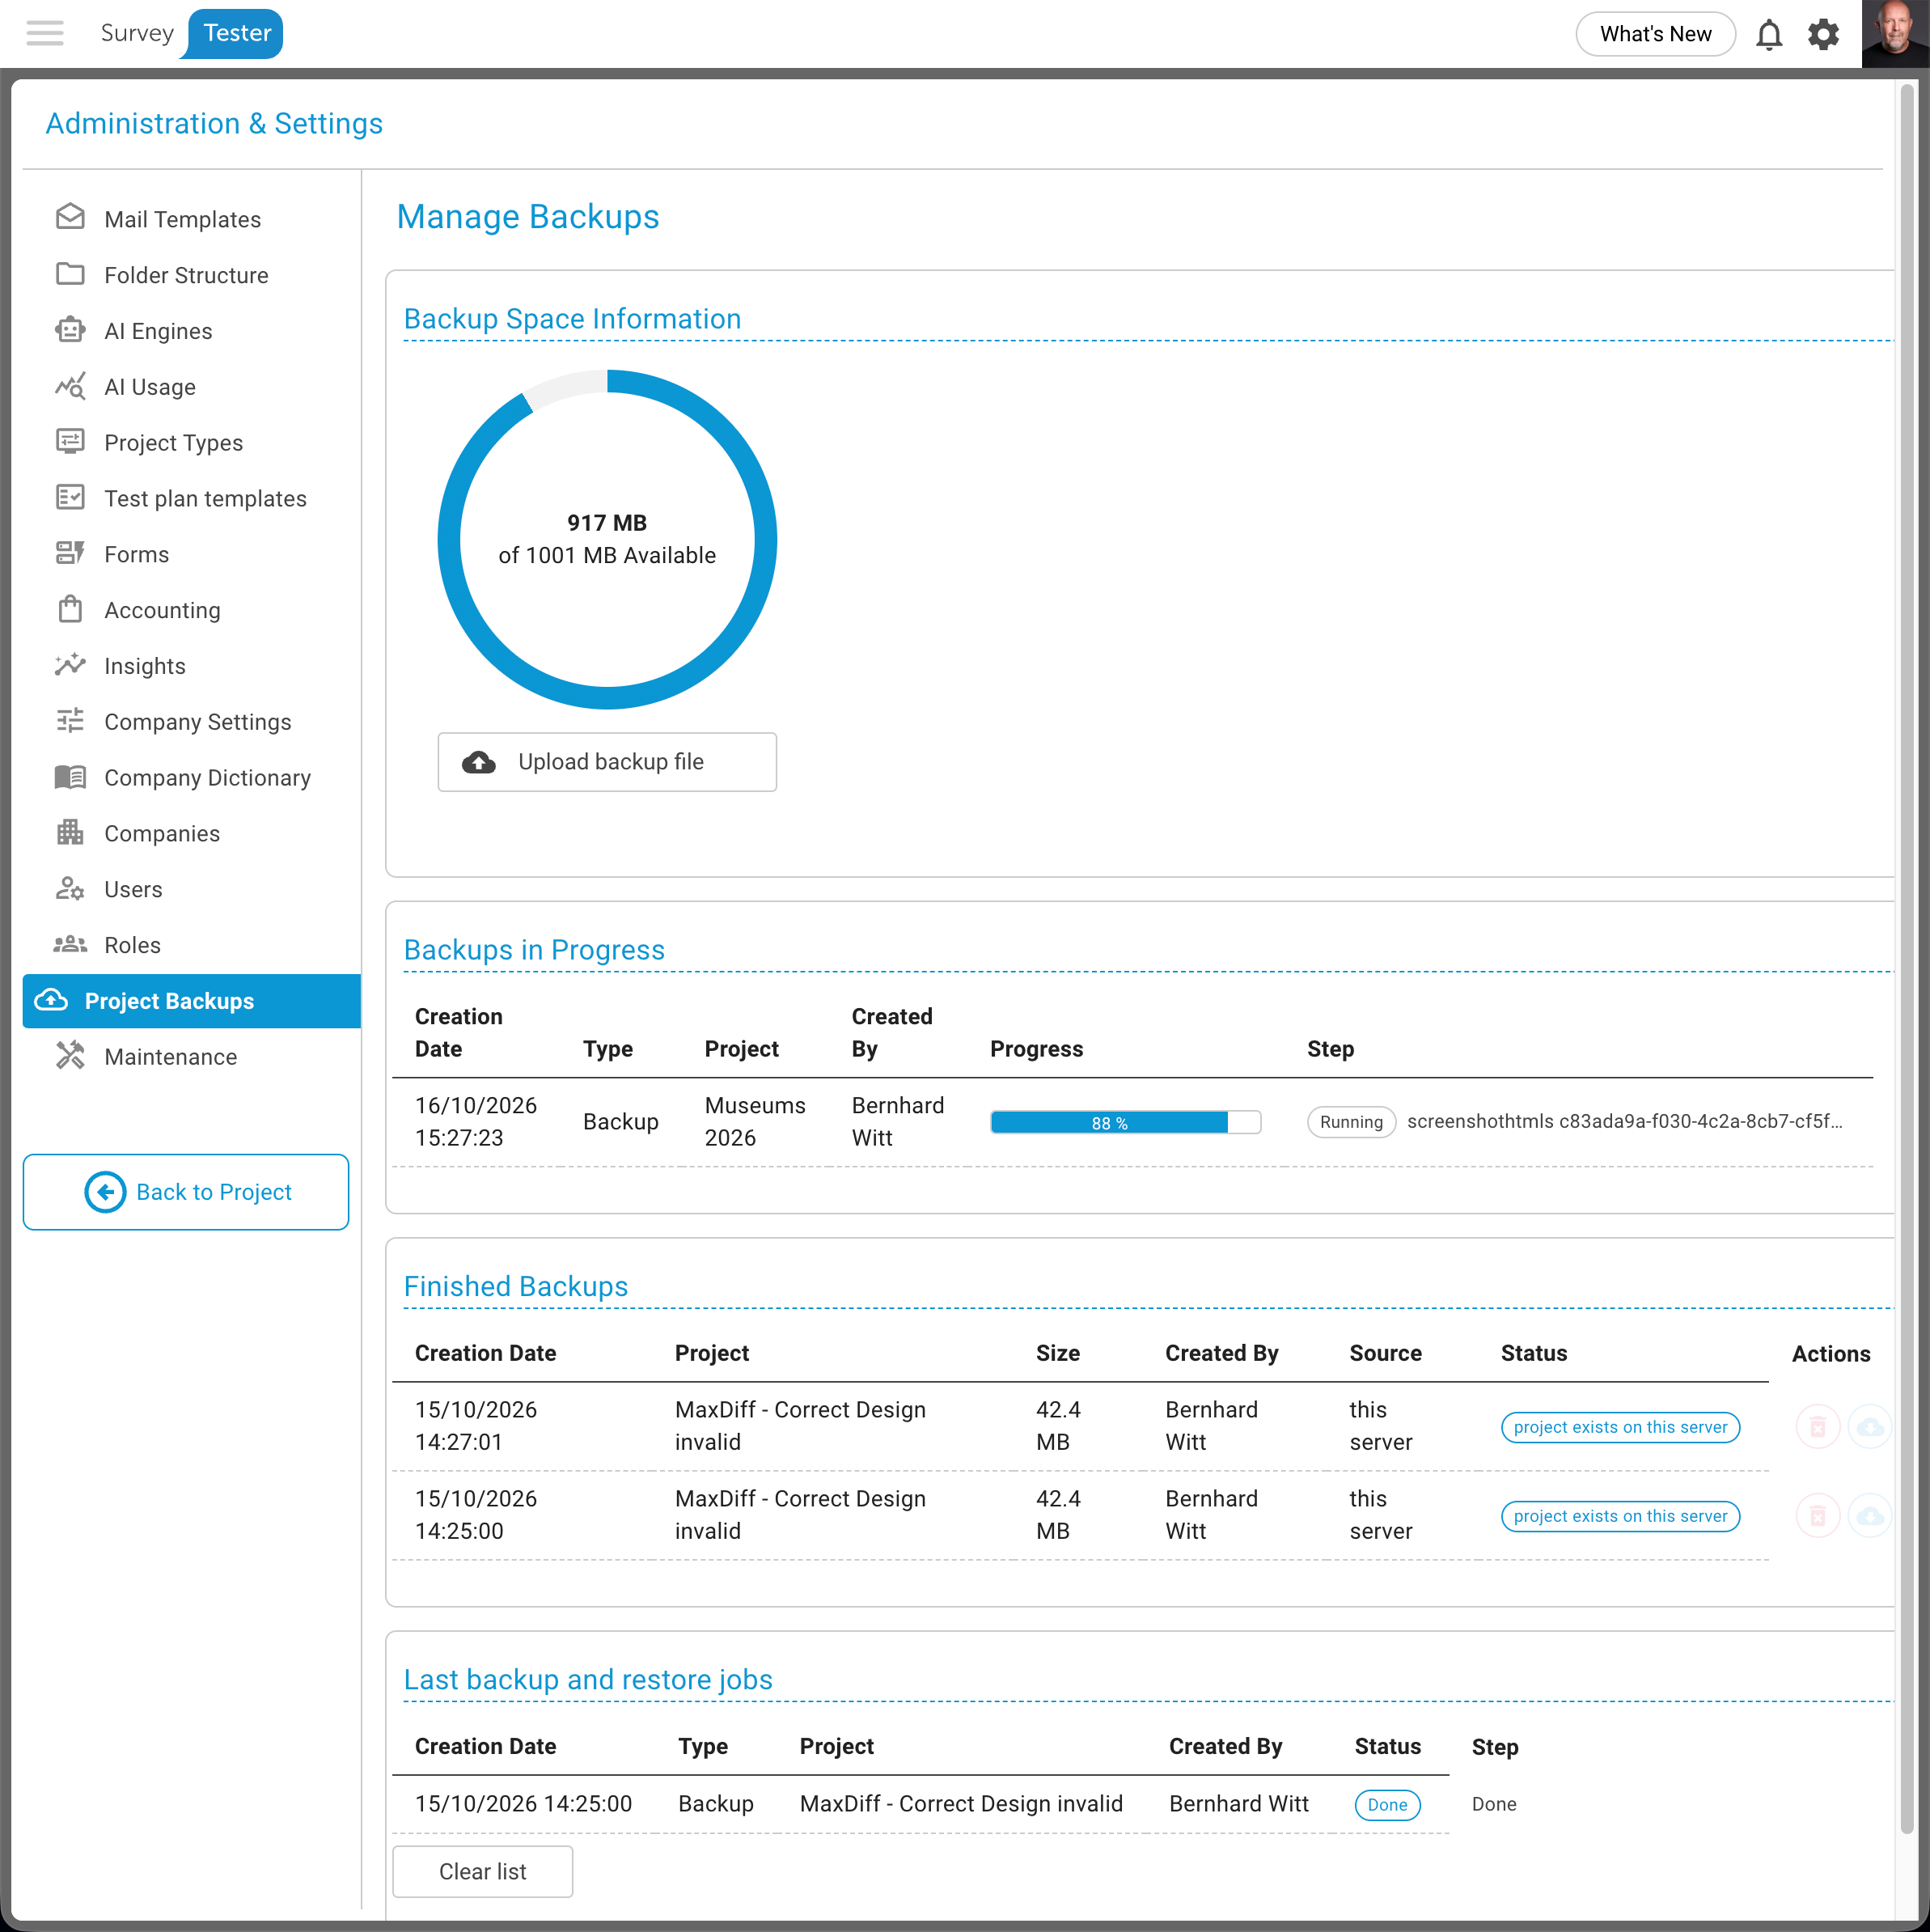This screenshot has height=1932, width=1930.
Task: Click the Project Types icon
Action: point(70,441)
